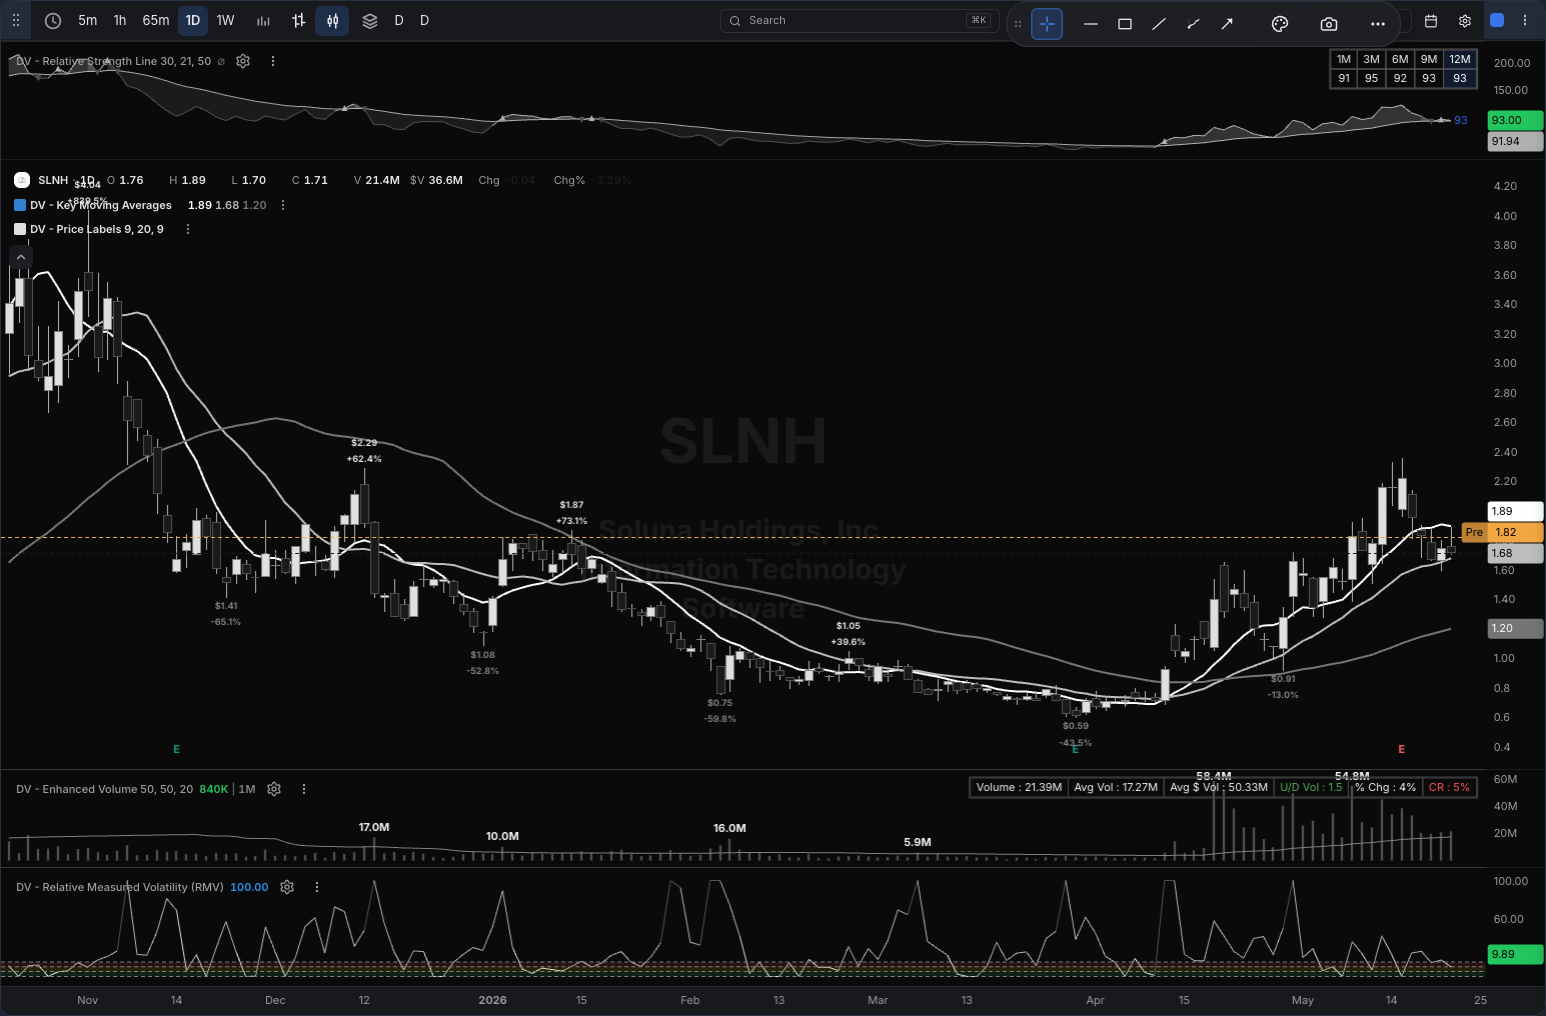
Task: Click the 9.89 green RMV axis value
Action: point(1515,954)
